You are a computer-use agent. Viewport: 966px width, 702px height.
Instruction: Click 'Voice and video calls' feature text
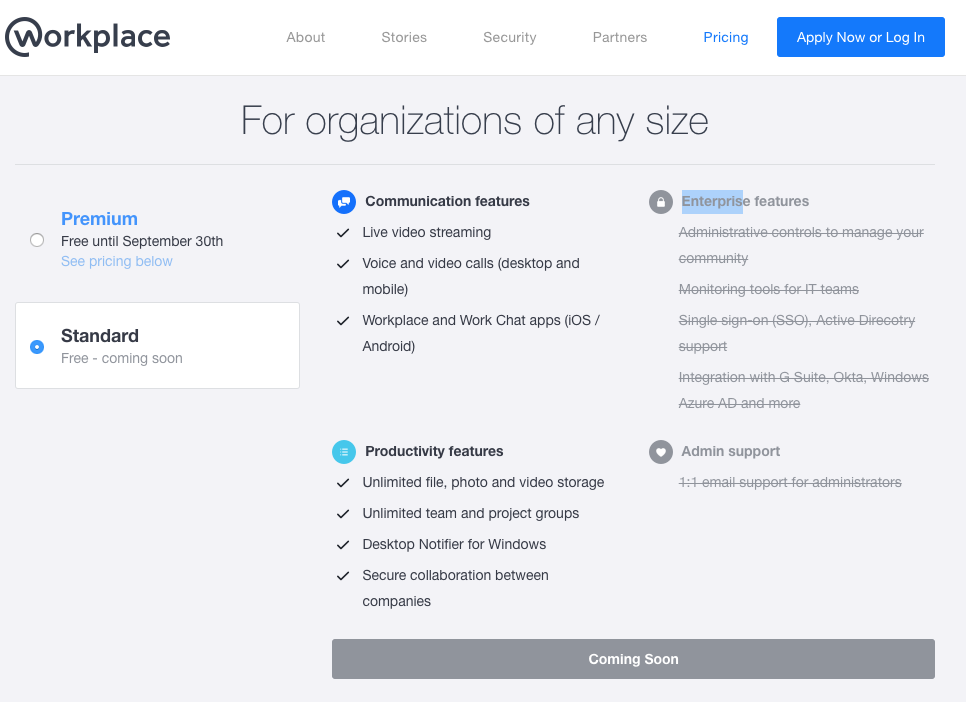coord(471,276)
